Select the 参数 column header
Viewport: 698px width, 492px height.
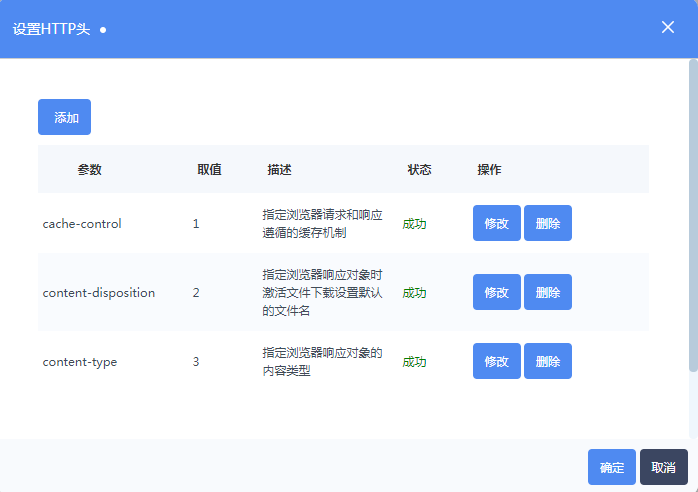click(x=89, y=169)
